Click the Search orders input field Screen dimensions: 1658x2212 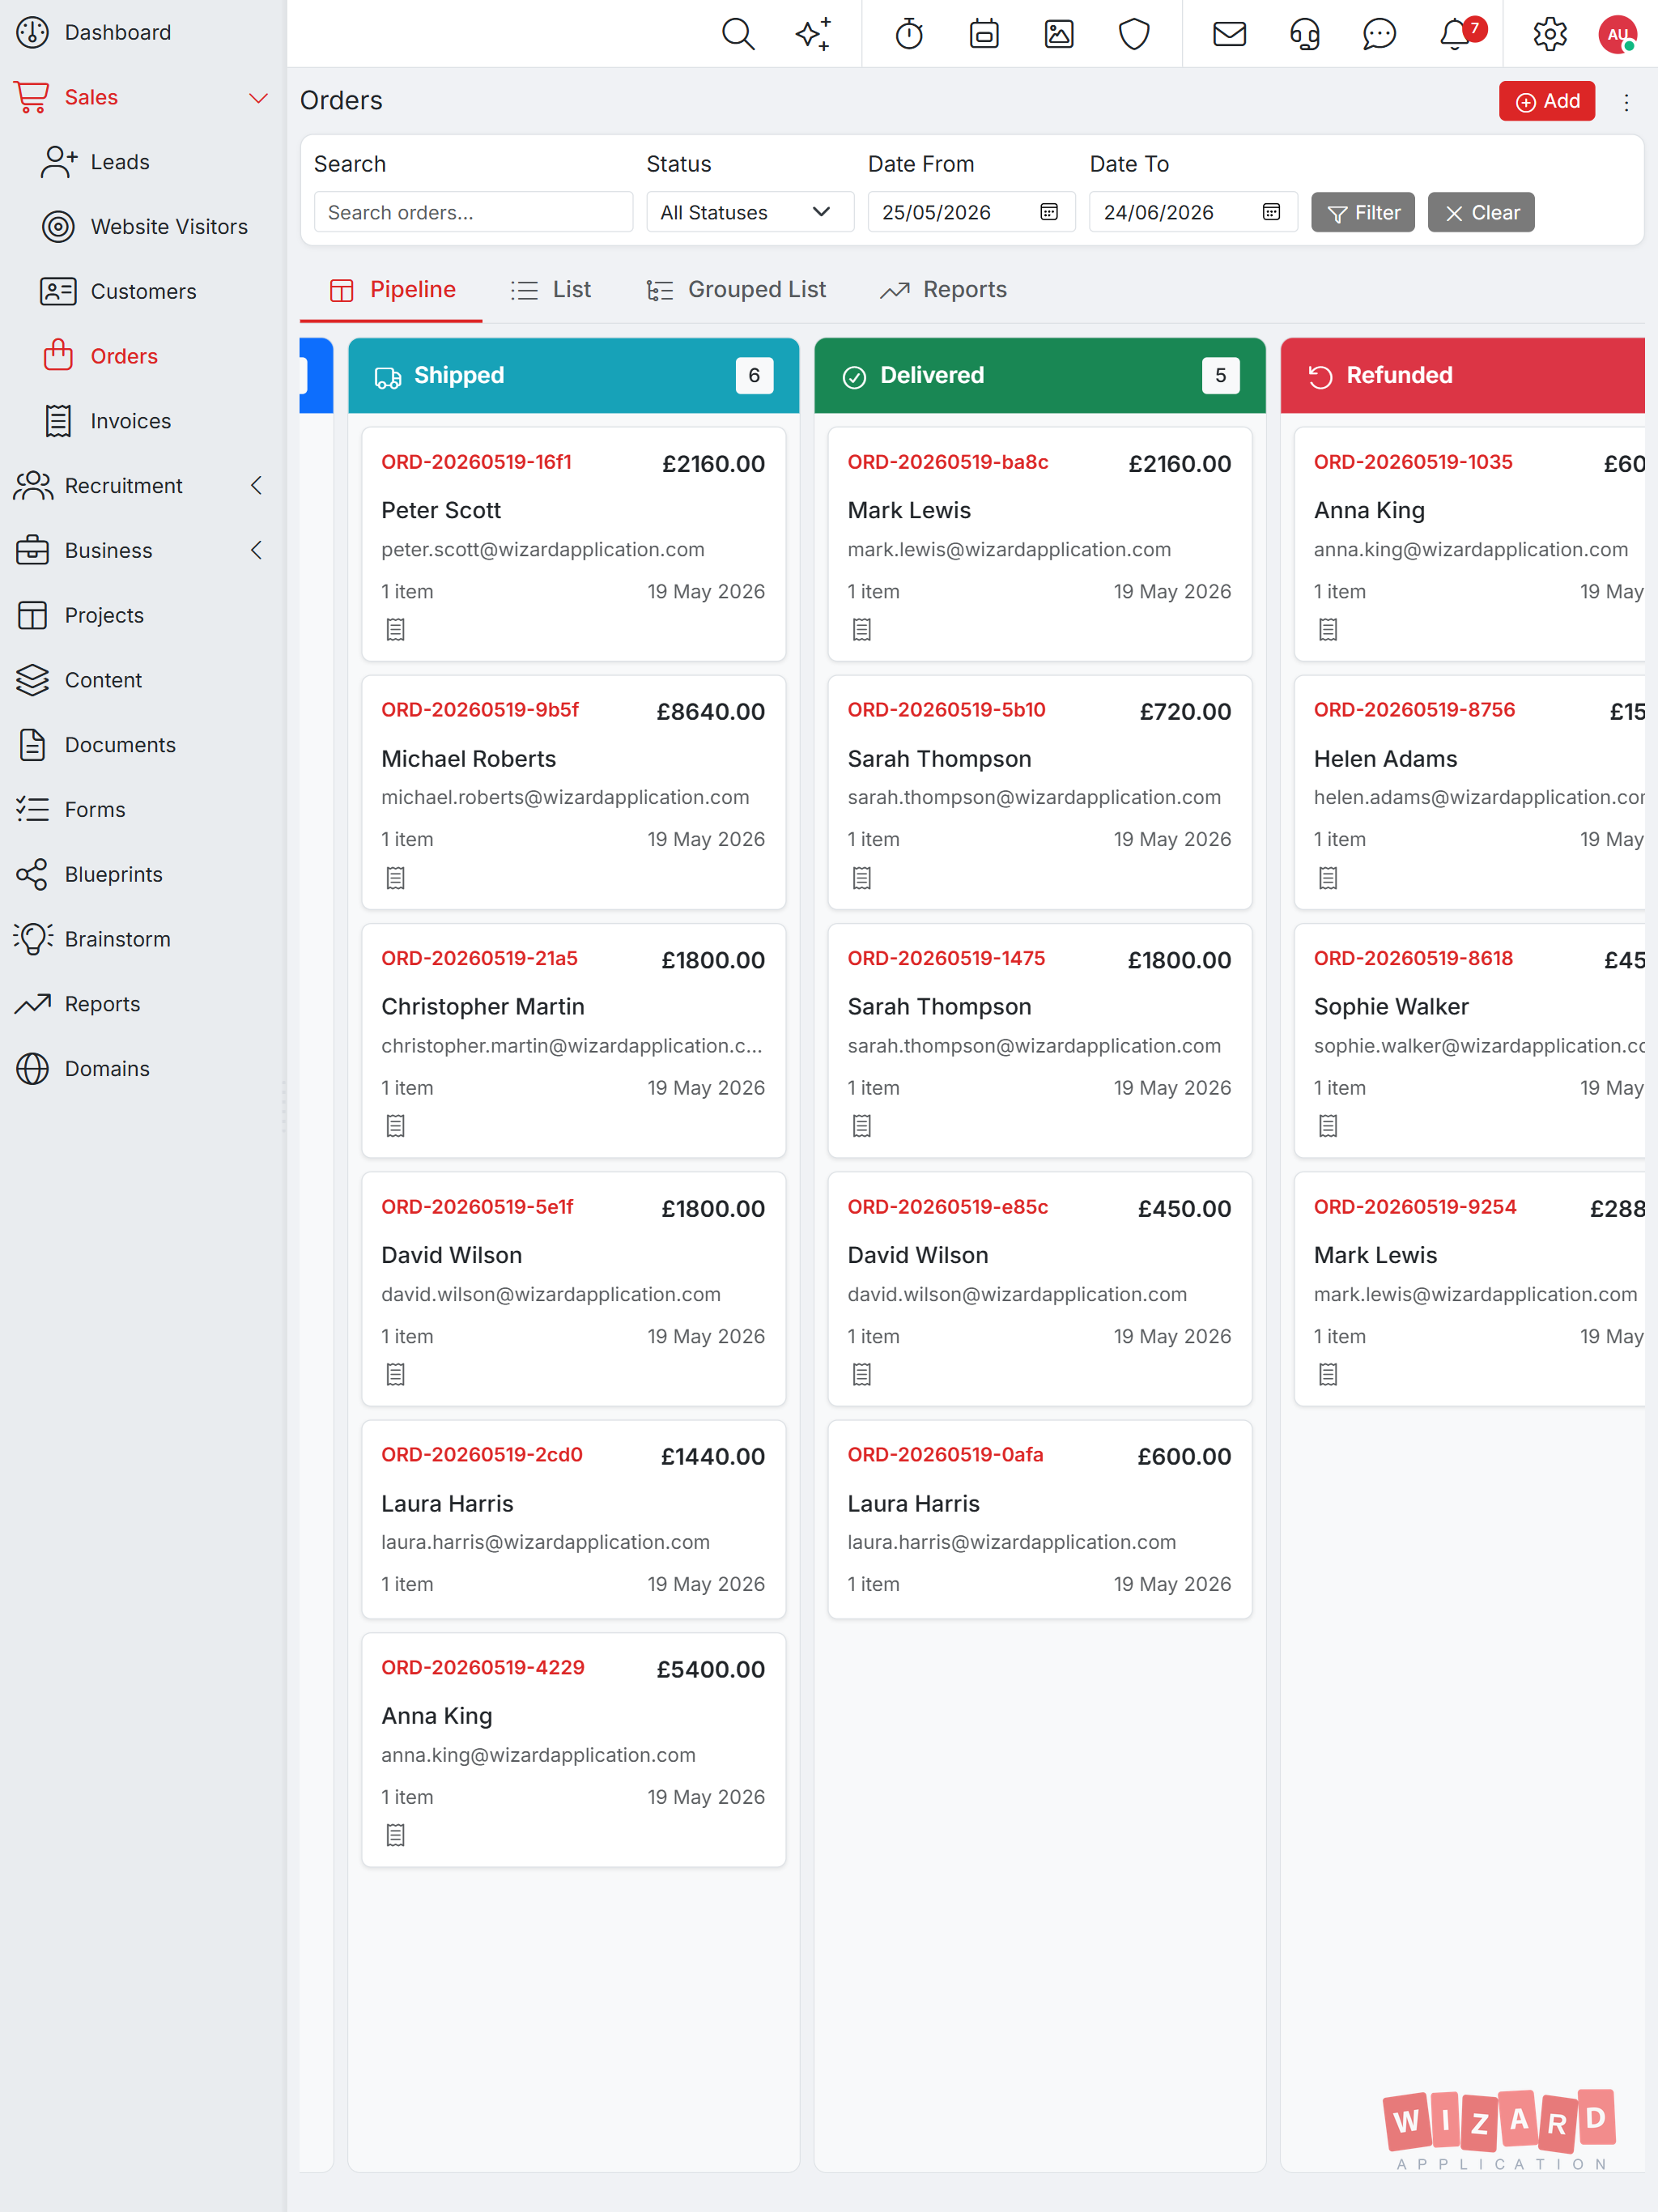tap(473, 212)
